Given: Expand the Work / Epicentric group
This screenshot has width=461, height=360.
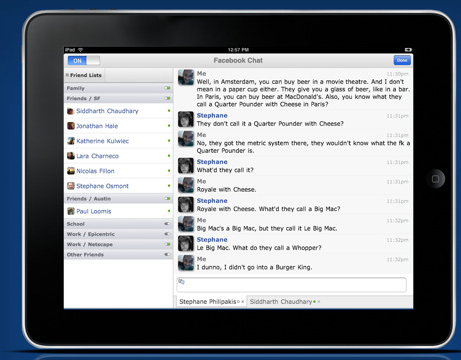Looking at the screenshot, I should 118,234.
